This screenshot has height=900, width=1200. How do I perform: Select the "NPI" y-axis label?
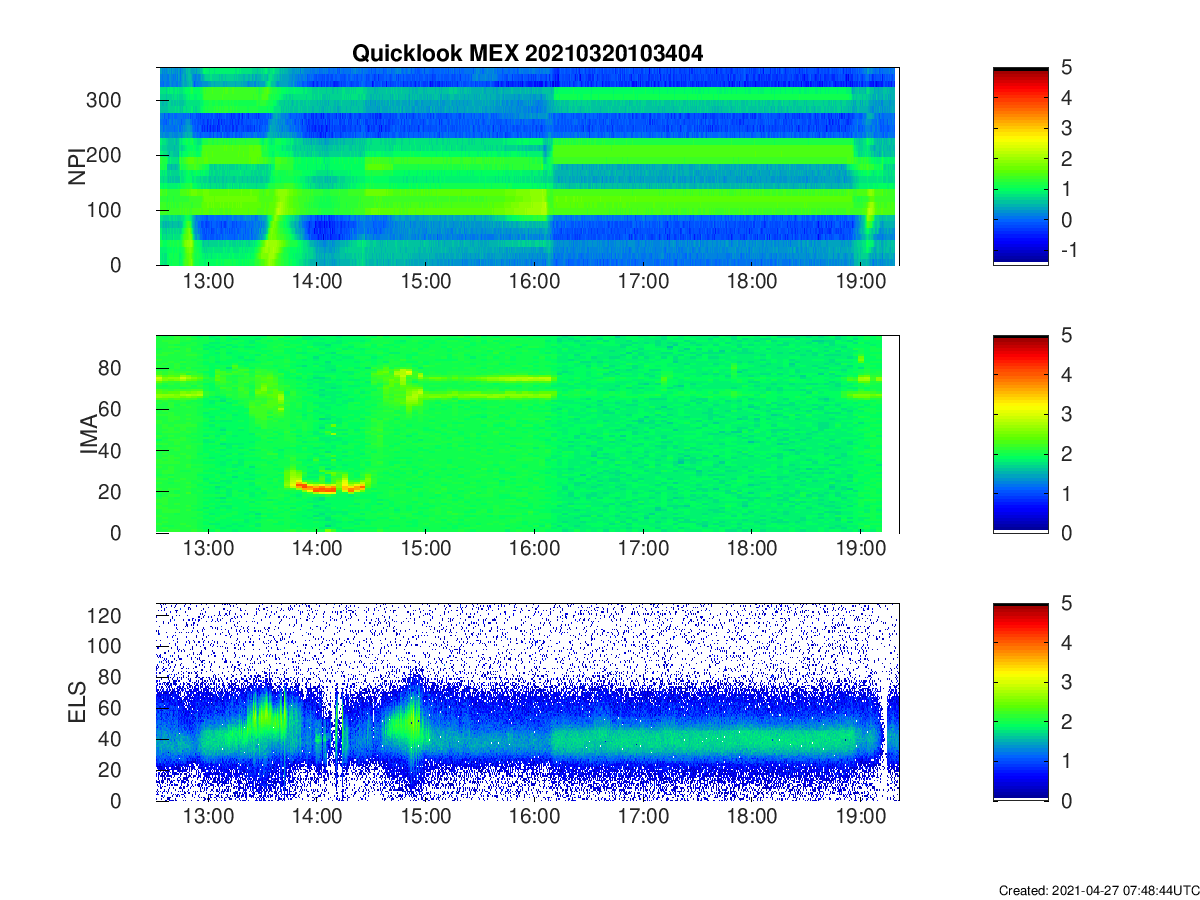[x=77, y=166]
